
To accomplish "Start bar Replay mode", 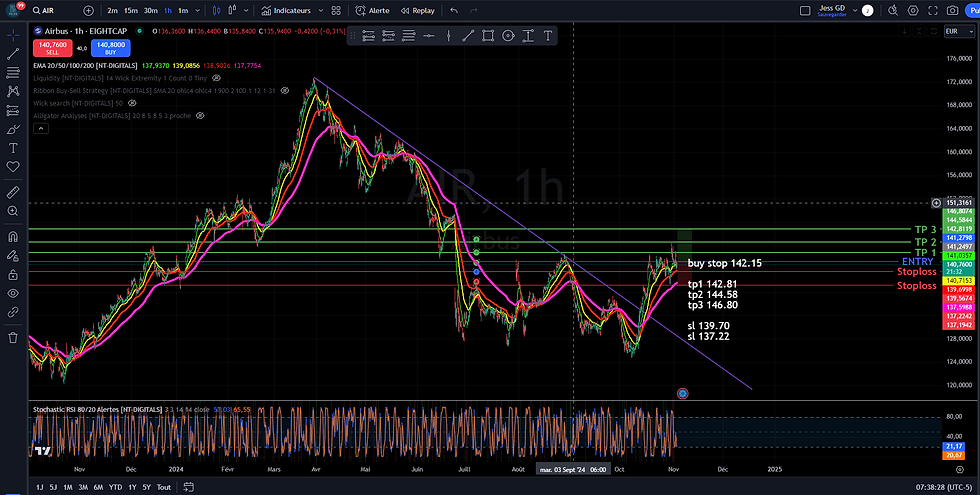I will pos(418,11).
